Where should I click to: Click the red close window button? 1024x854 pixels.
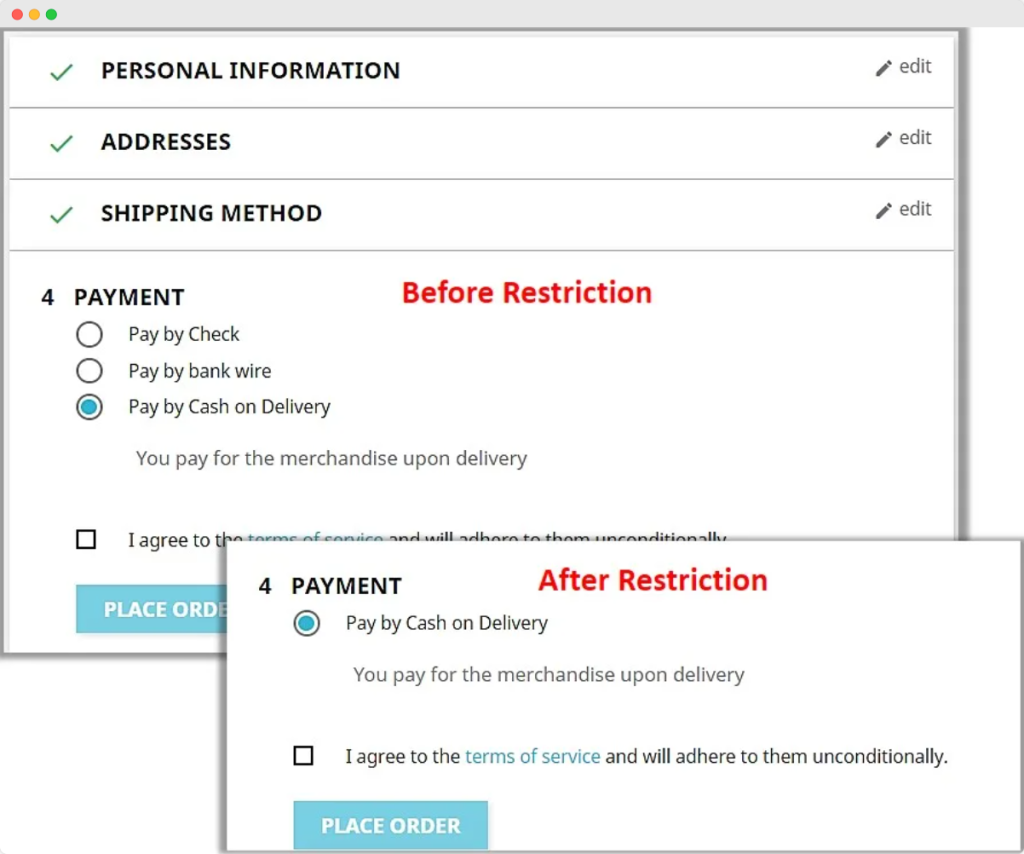pos(17,14)
